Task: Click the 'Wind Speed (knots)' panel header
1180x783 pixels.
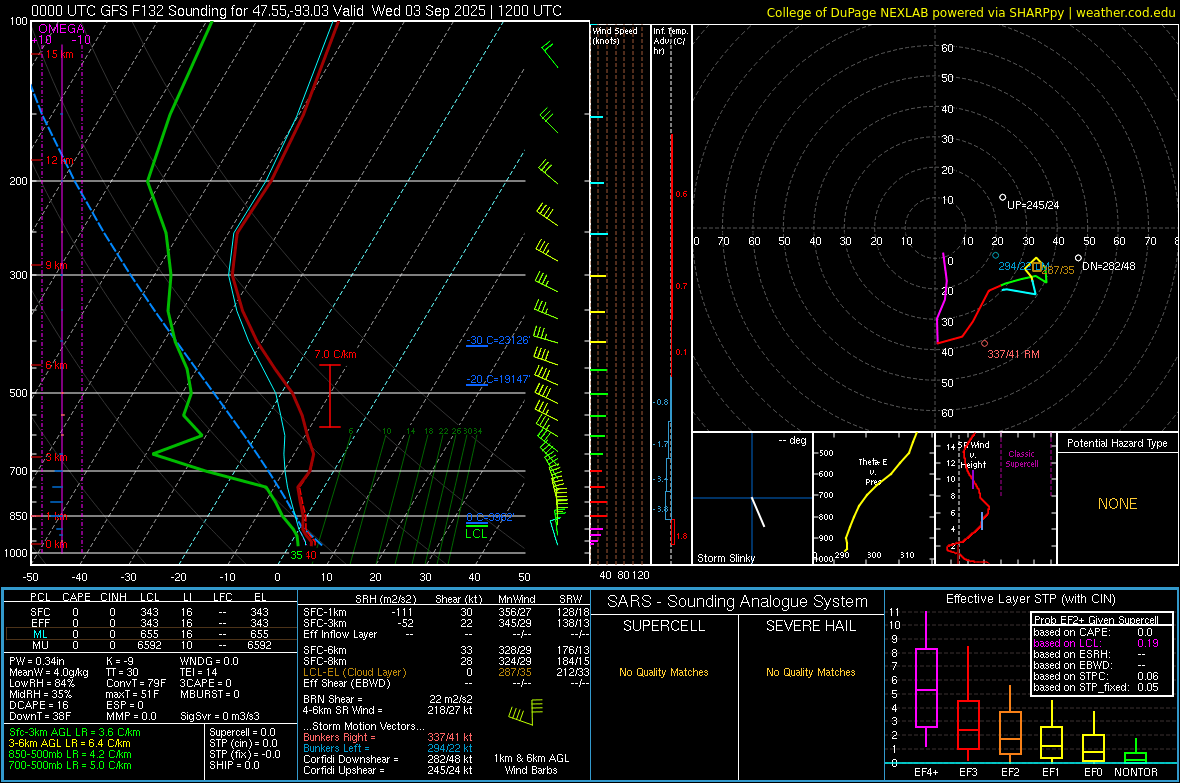Action: coord(614,35)
